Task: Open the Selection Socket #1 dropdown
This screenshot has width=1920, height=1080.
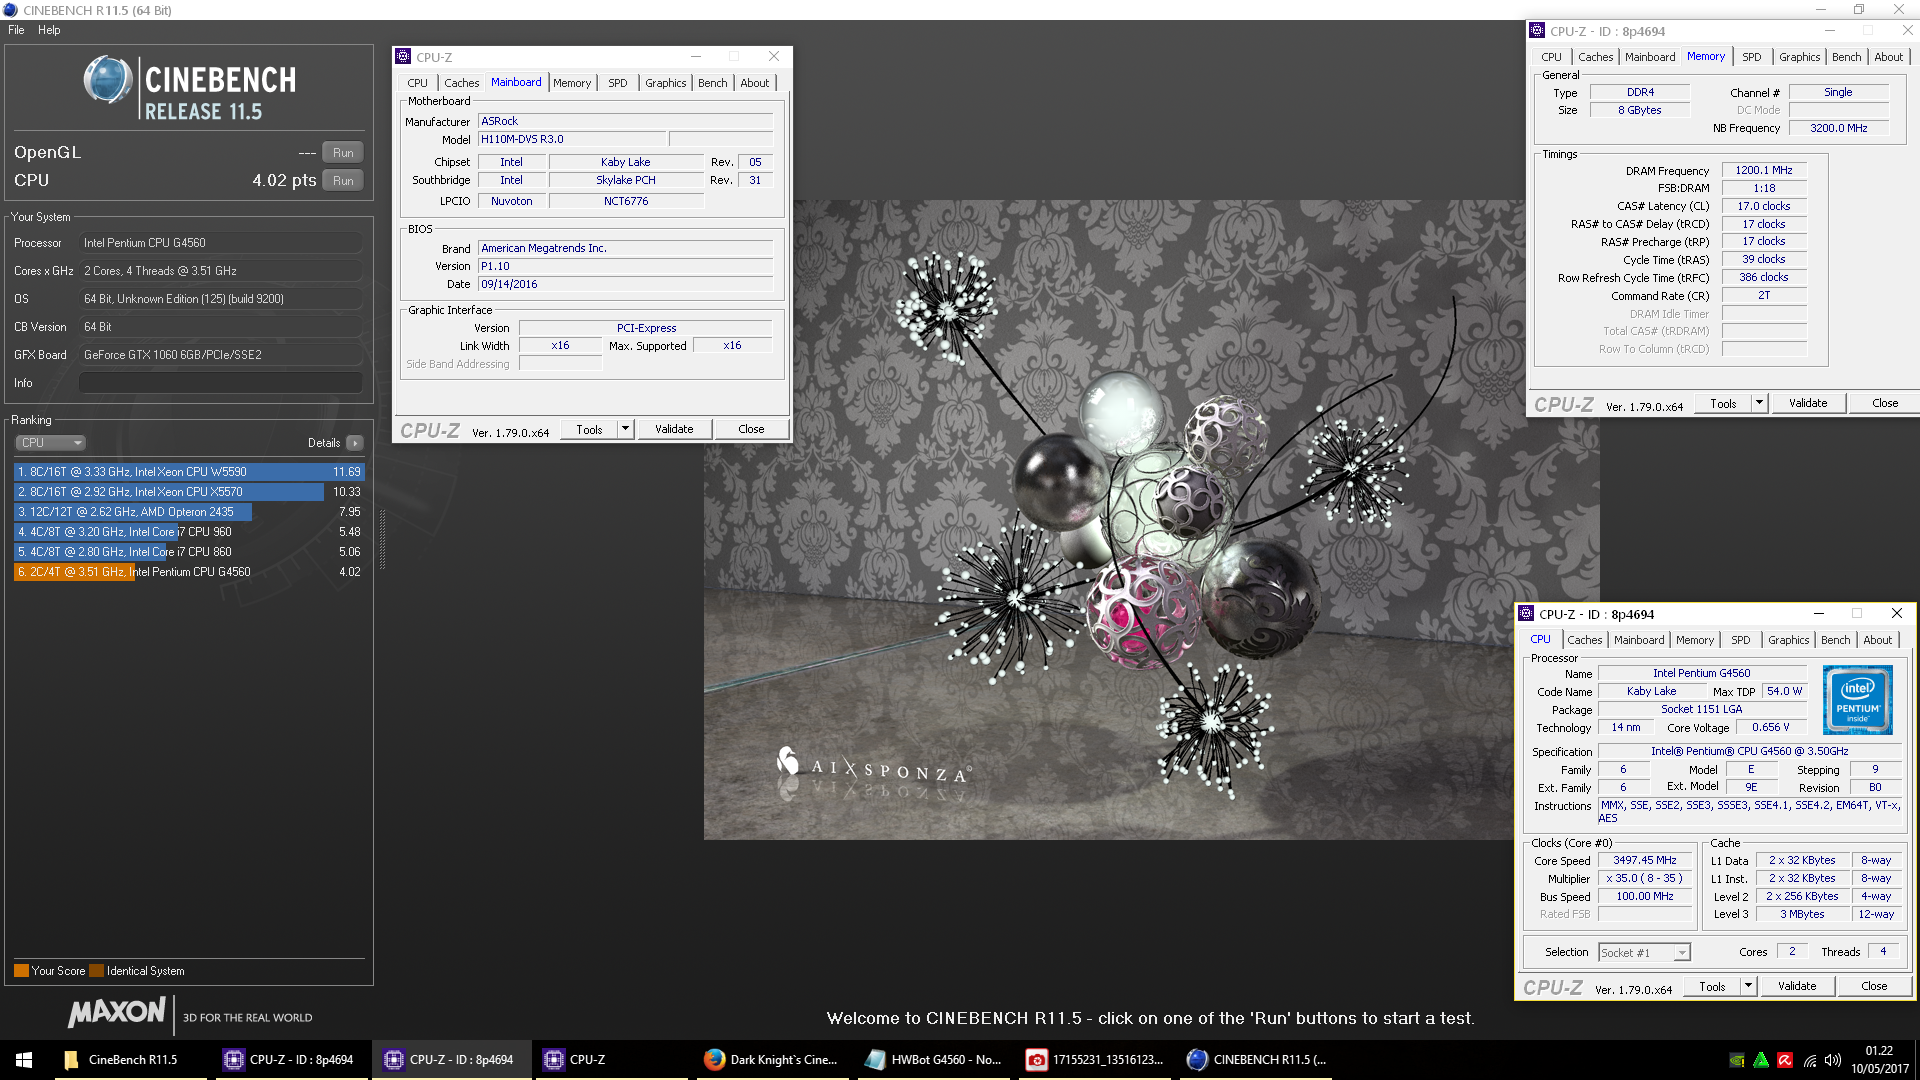Action: click(x=1644, y=953)
